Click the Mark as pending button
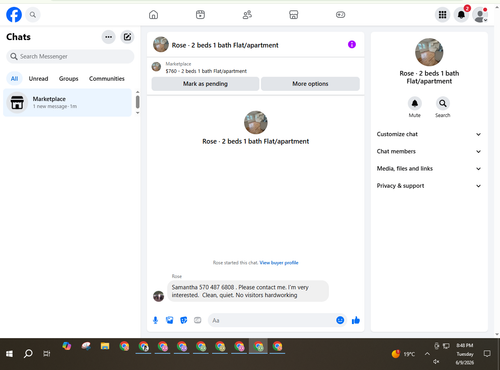The height and width of the screenshot is (370, 500). click(x=205, y=84)
